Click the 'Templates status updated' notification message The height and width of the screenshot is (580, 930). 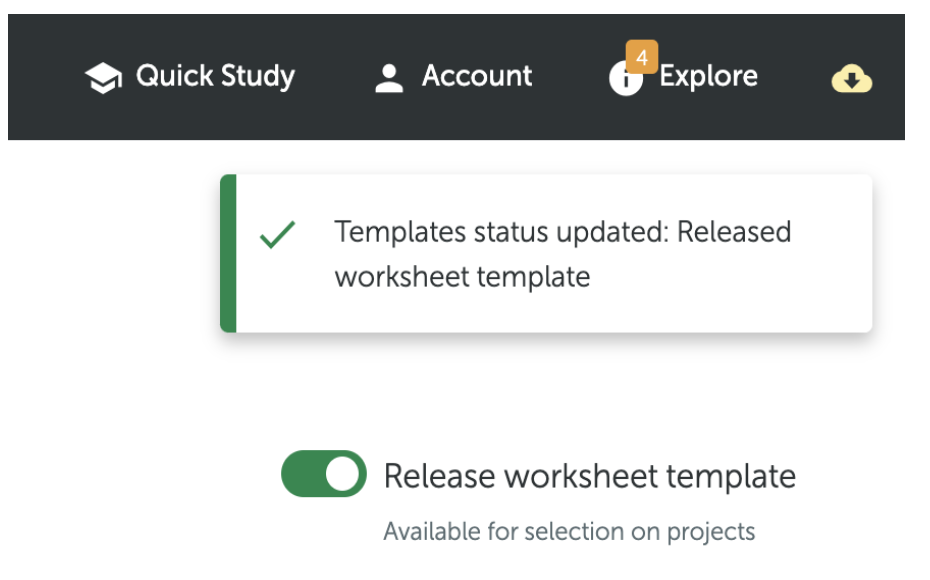[563, 254]
